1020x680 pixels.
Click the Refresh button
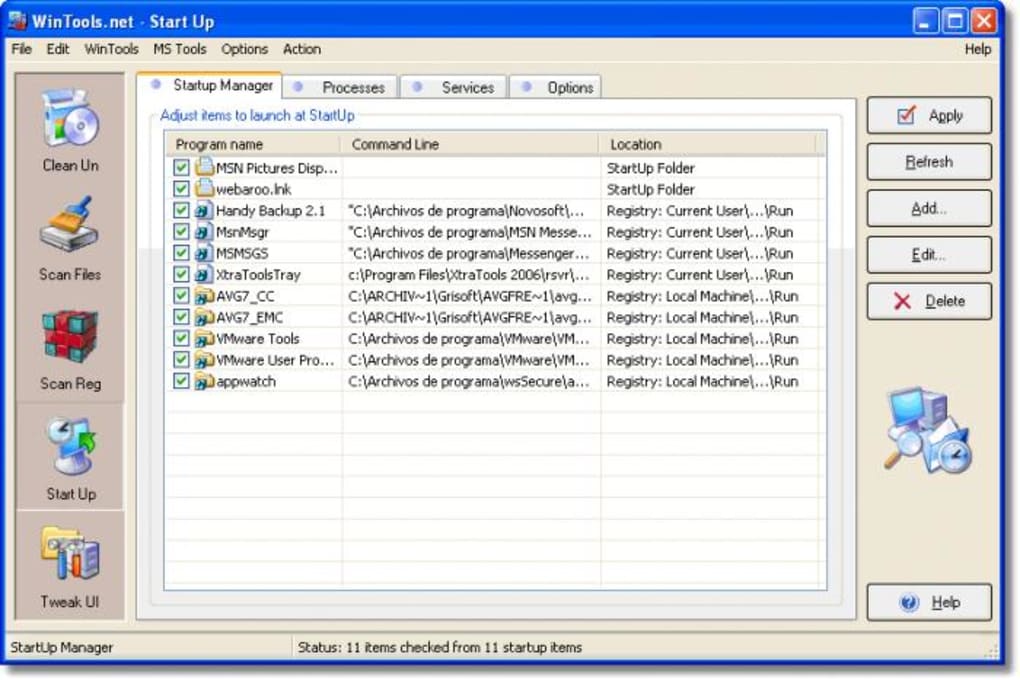click(929, 161)
